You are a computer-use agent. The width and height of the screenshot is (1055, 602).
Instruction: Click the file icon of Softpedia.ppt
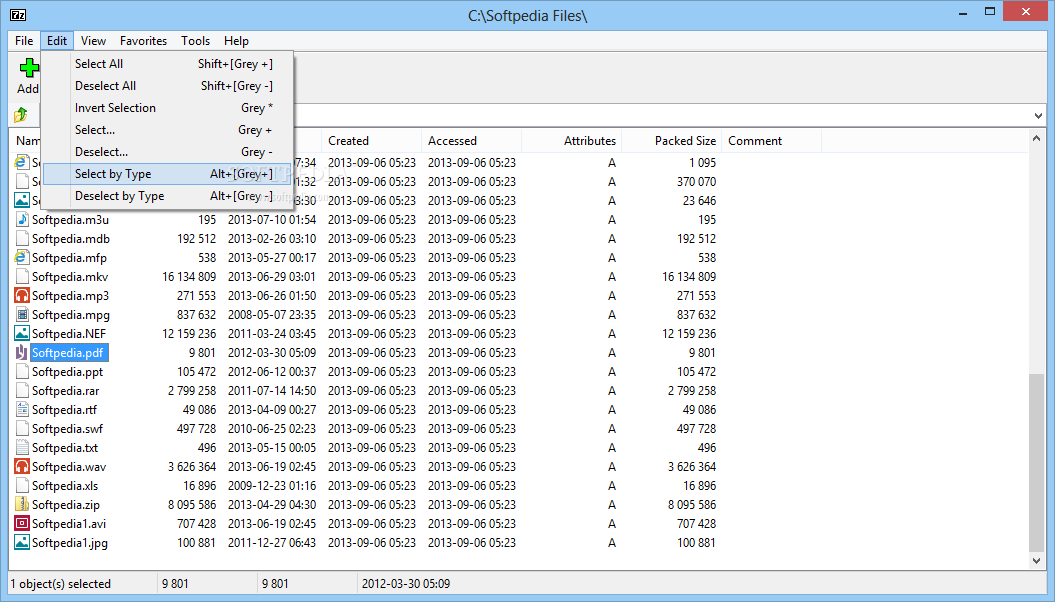pyautogui.click(x=22, y=371)
